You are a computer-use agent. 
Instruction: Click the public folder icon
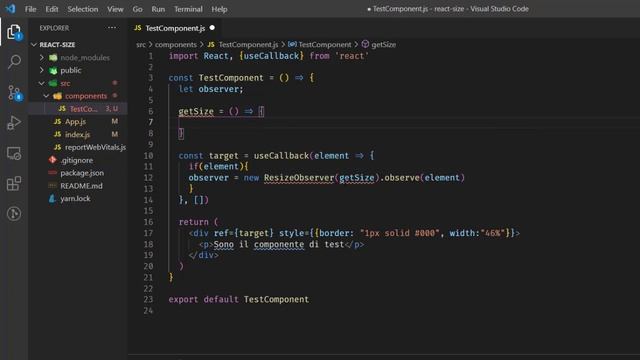[53, 70]
